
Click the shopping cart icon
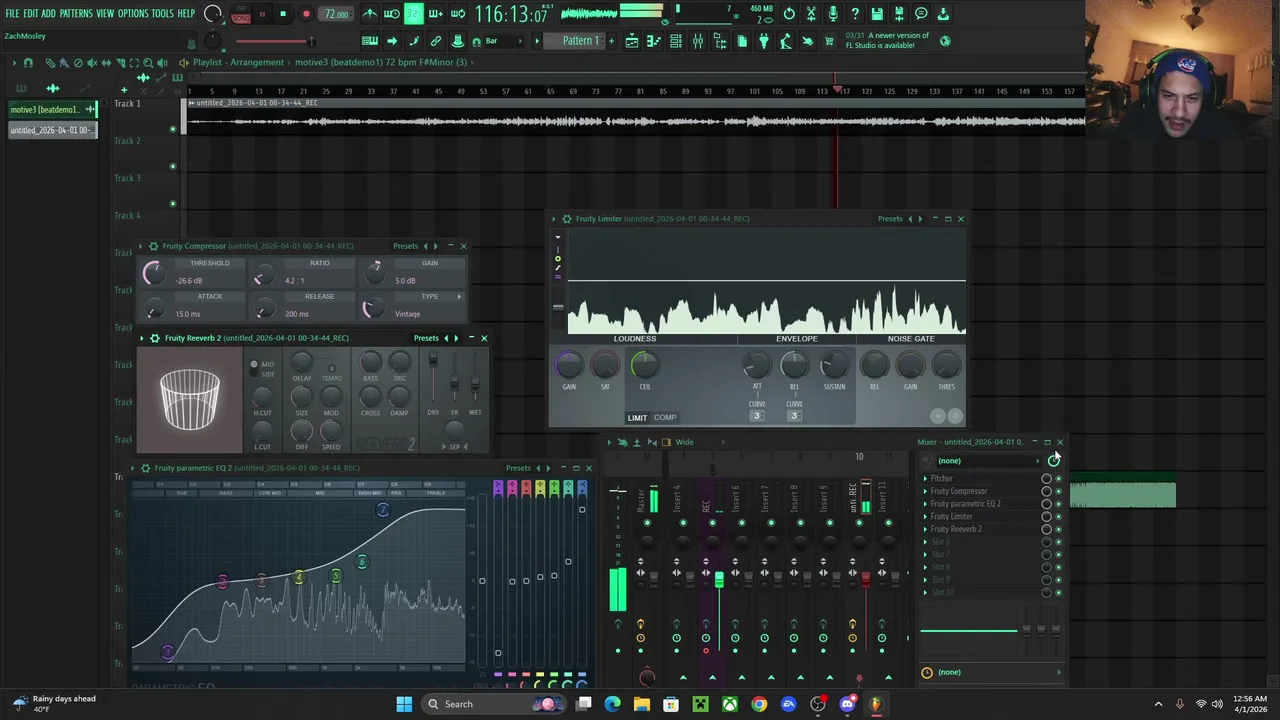tap(829, 41)
